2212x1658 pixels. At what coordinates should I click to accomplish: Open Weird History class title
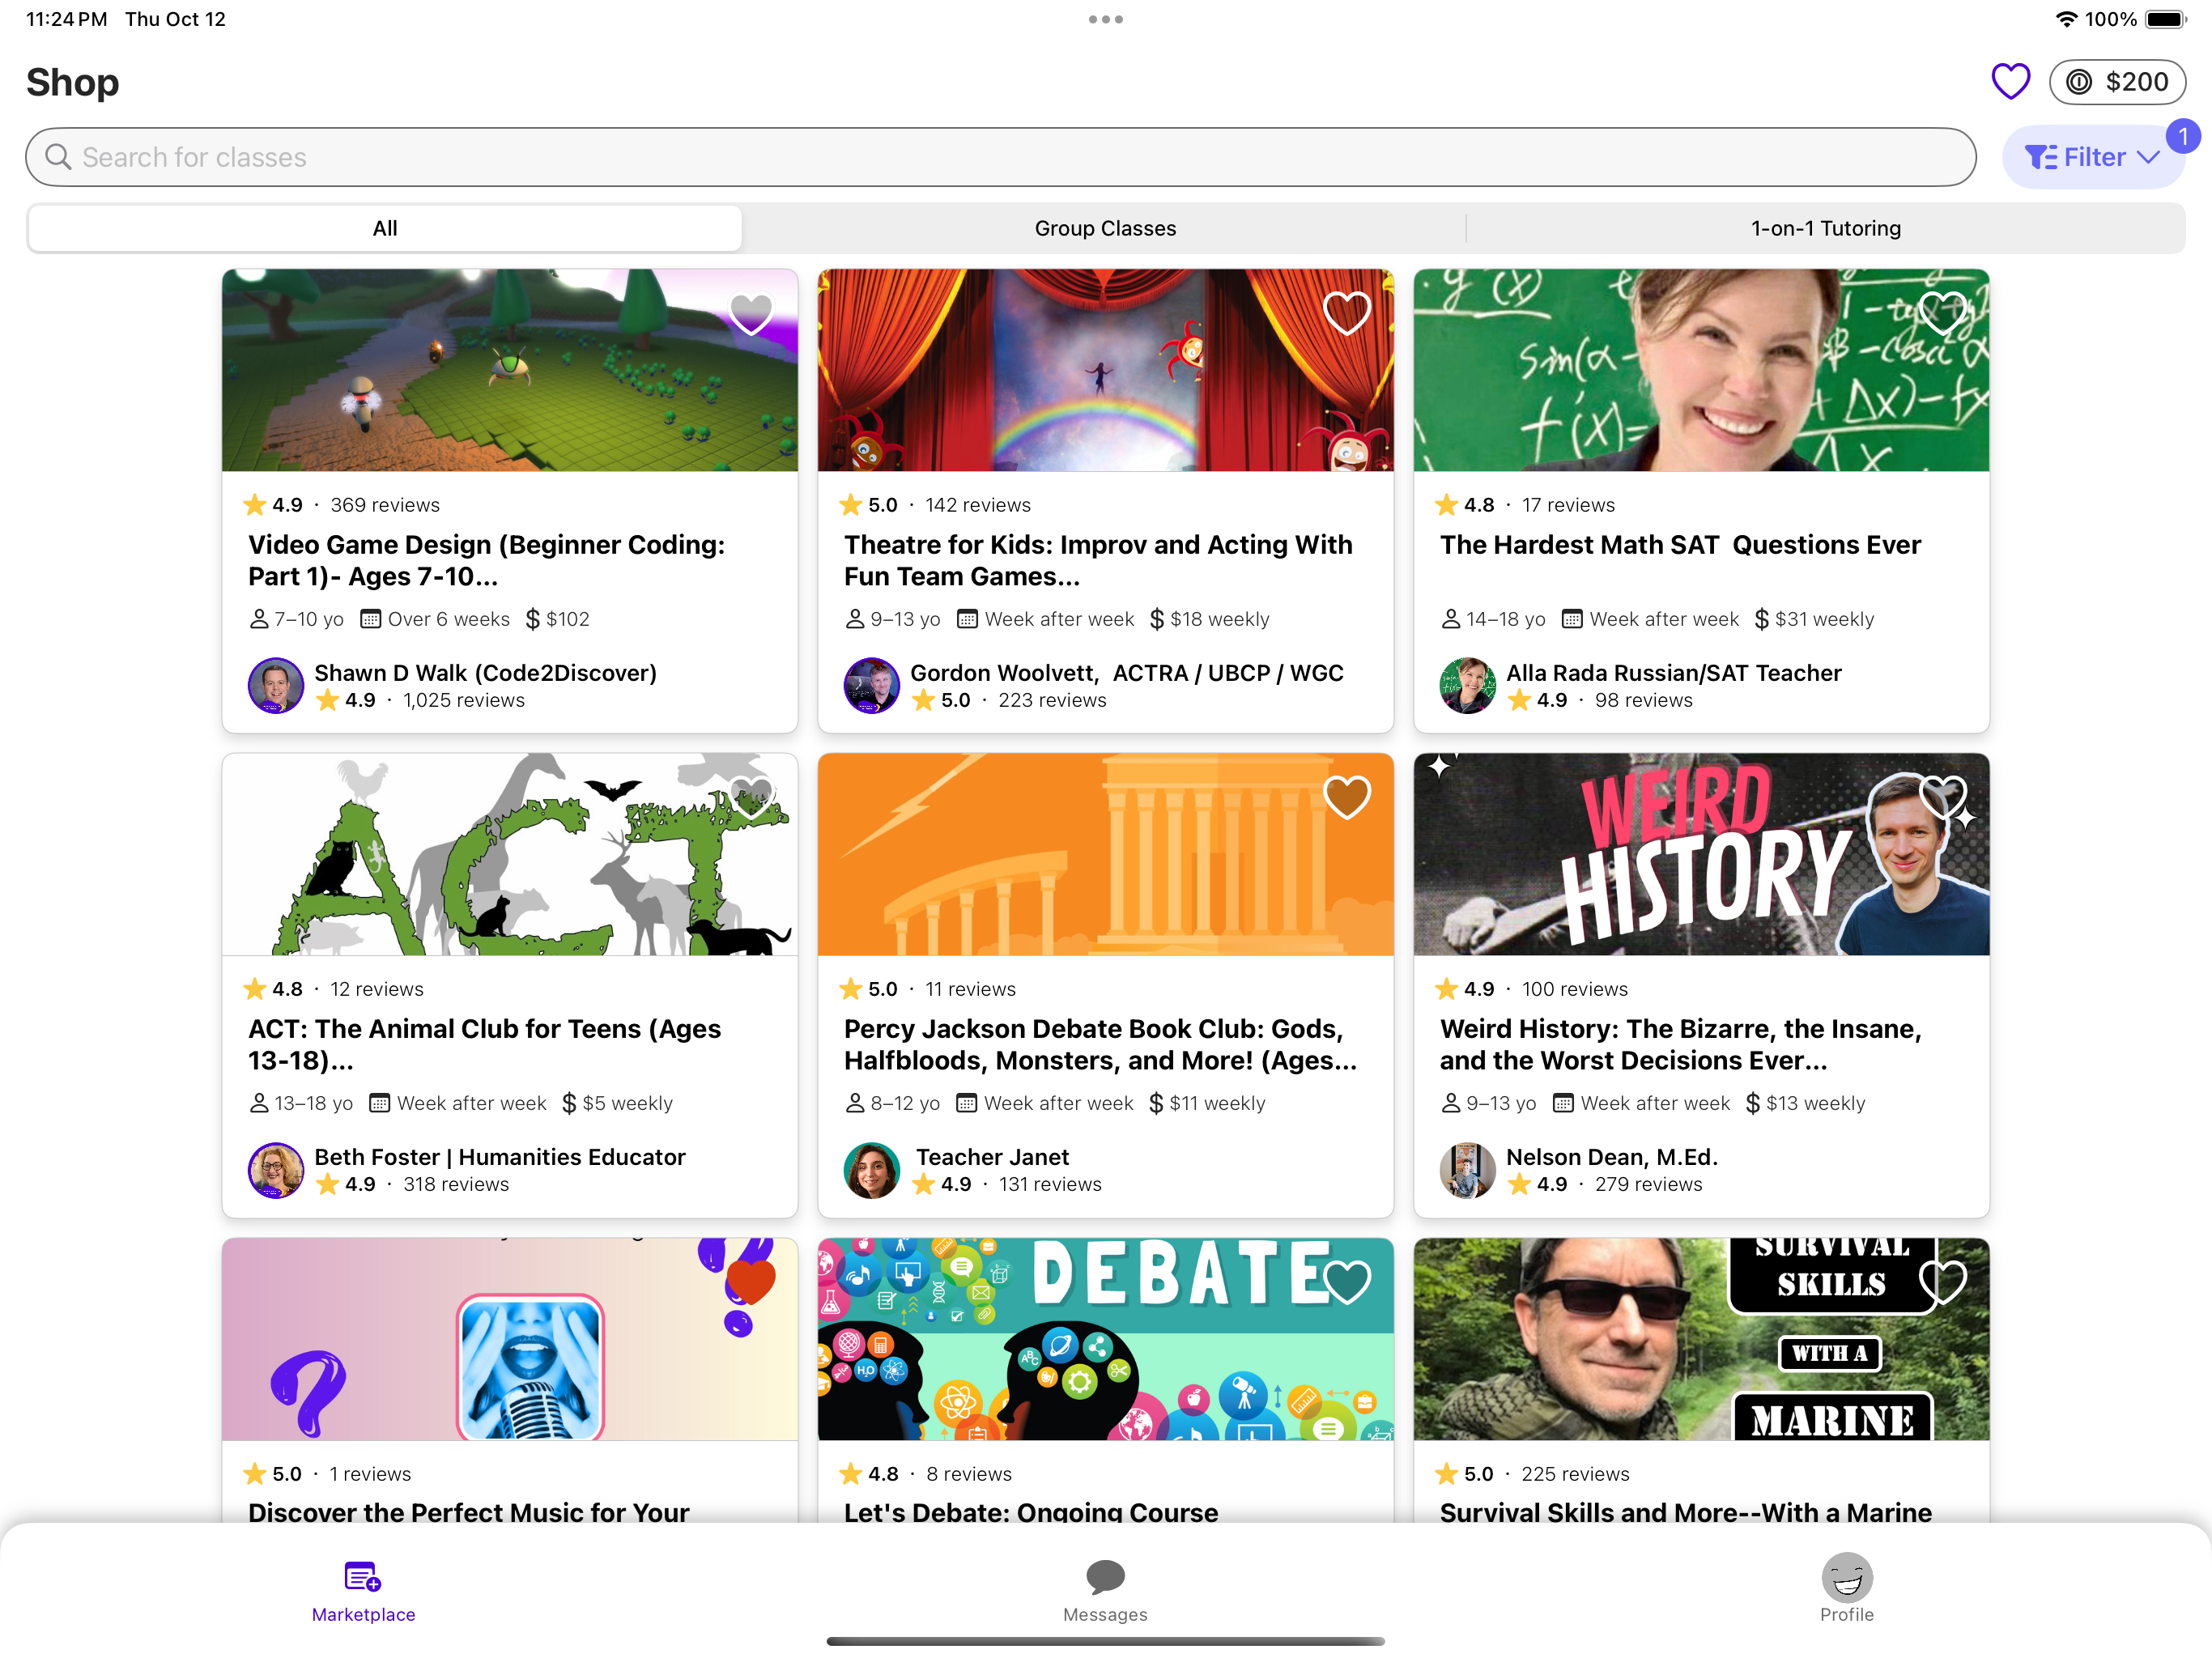[1680, 1044]
